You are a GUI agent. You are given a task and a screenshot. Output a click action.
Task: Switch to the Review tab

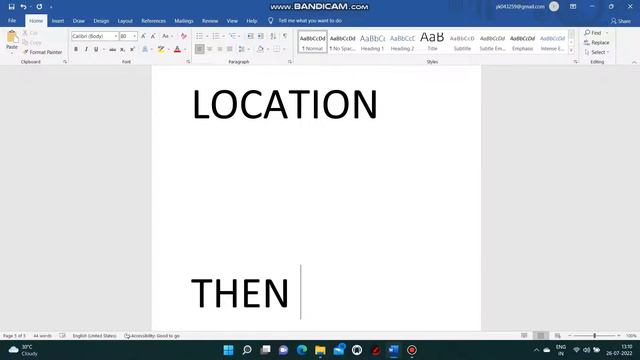210,21
